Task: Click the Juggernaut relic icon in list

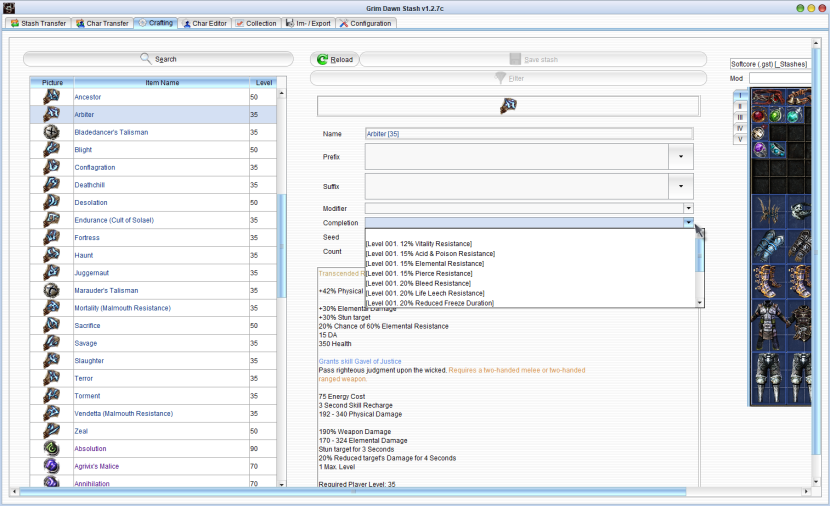Action: tap(51, 273)
